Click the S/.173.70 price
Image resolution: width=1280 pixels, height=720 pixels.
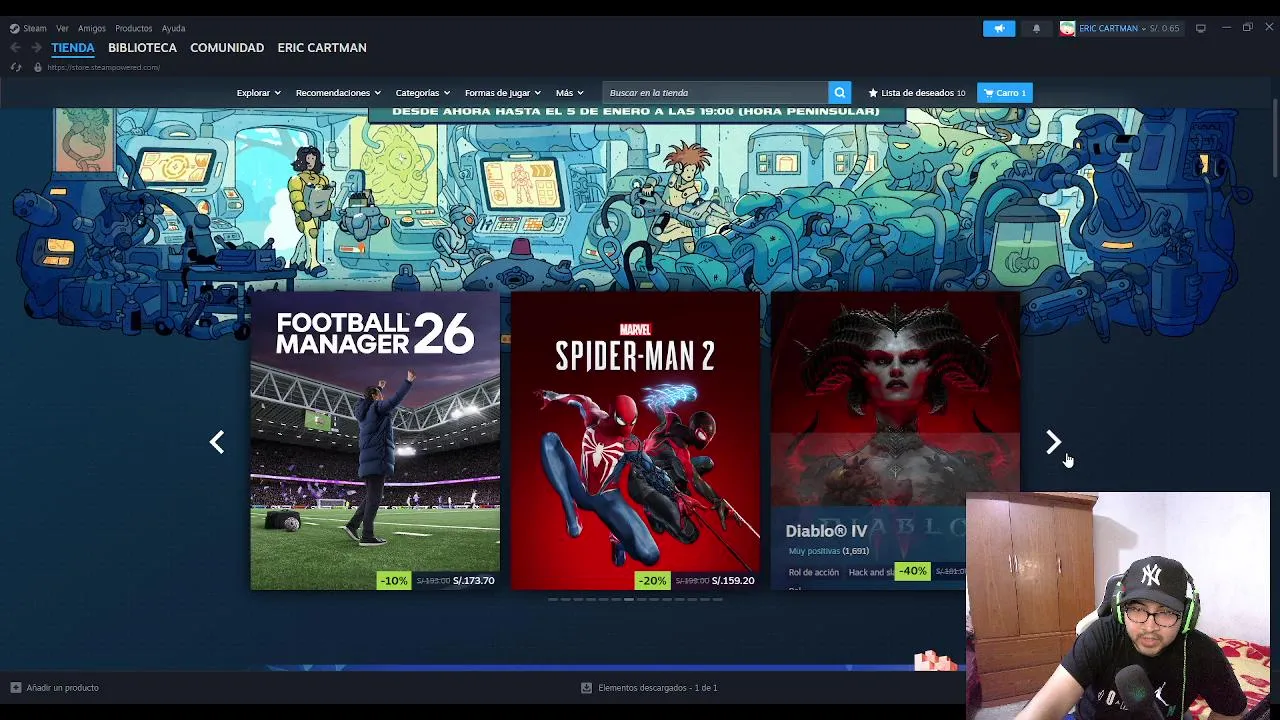point(473,580)
